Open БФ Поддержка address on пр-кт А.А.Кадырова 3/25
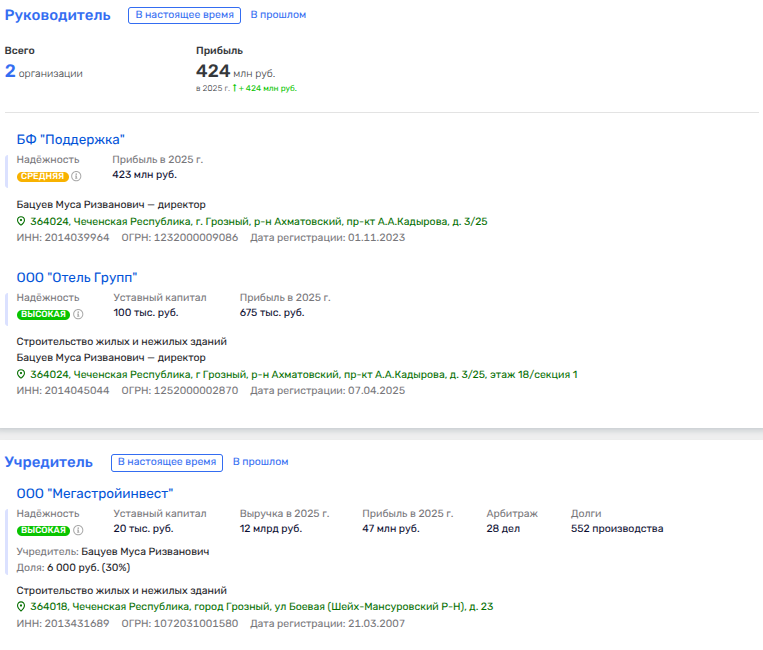 (259, 222)
